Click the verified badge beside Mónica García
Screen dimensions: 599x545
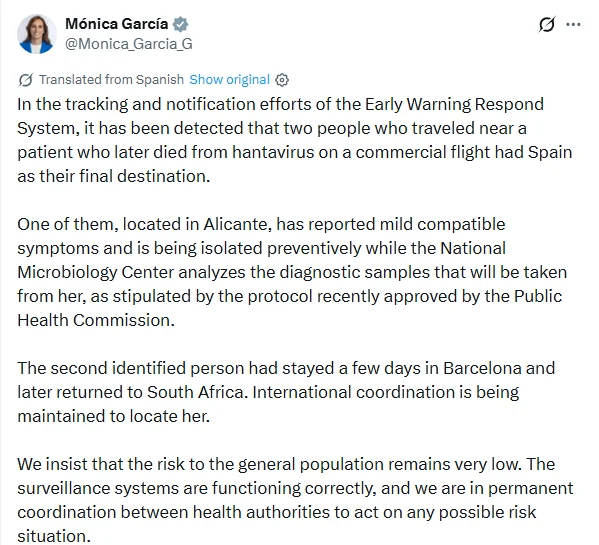[180, 24]
